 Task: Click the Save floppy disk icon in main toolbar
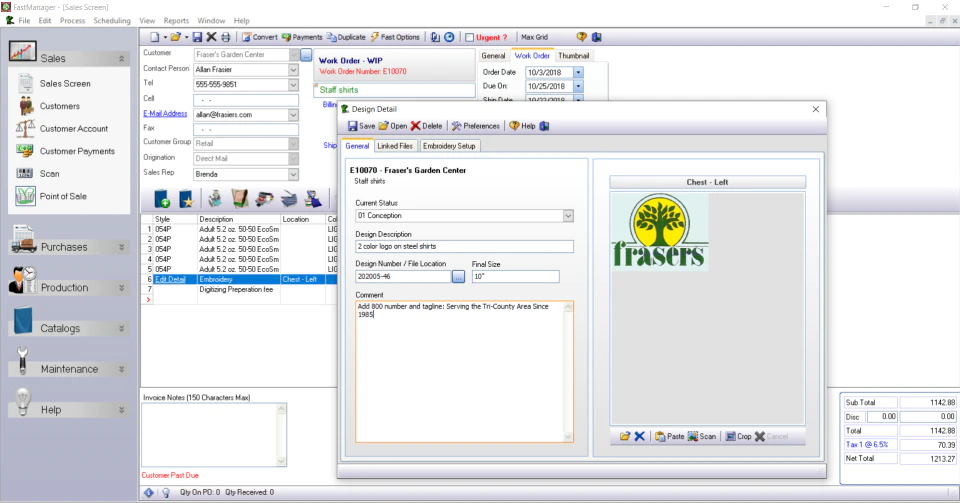197,37
